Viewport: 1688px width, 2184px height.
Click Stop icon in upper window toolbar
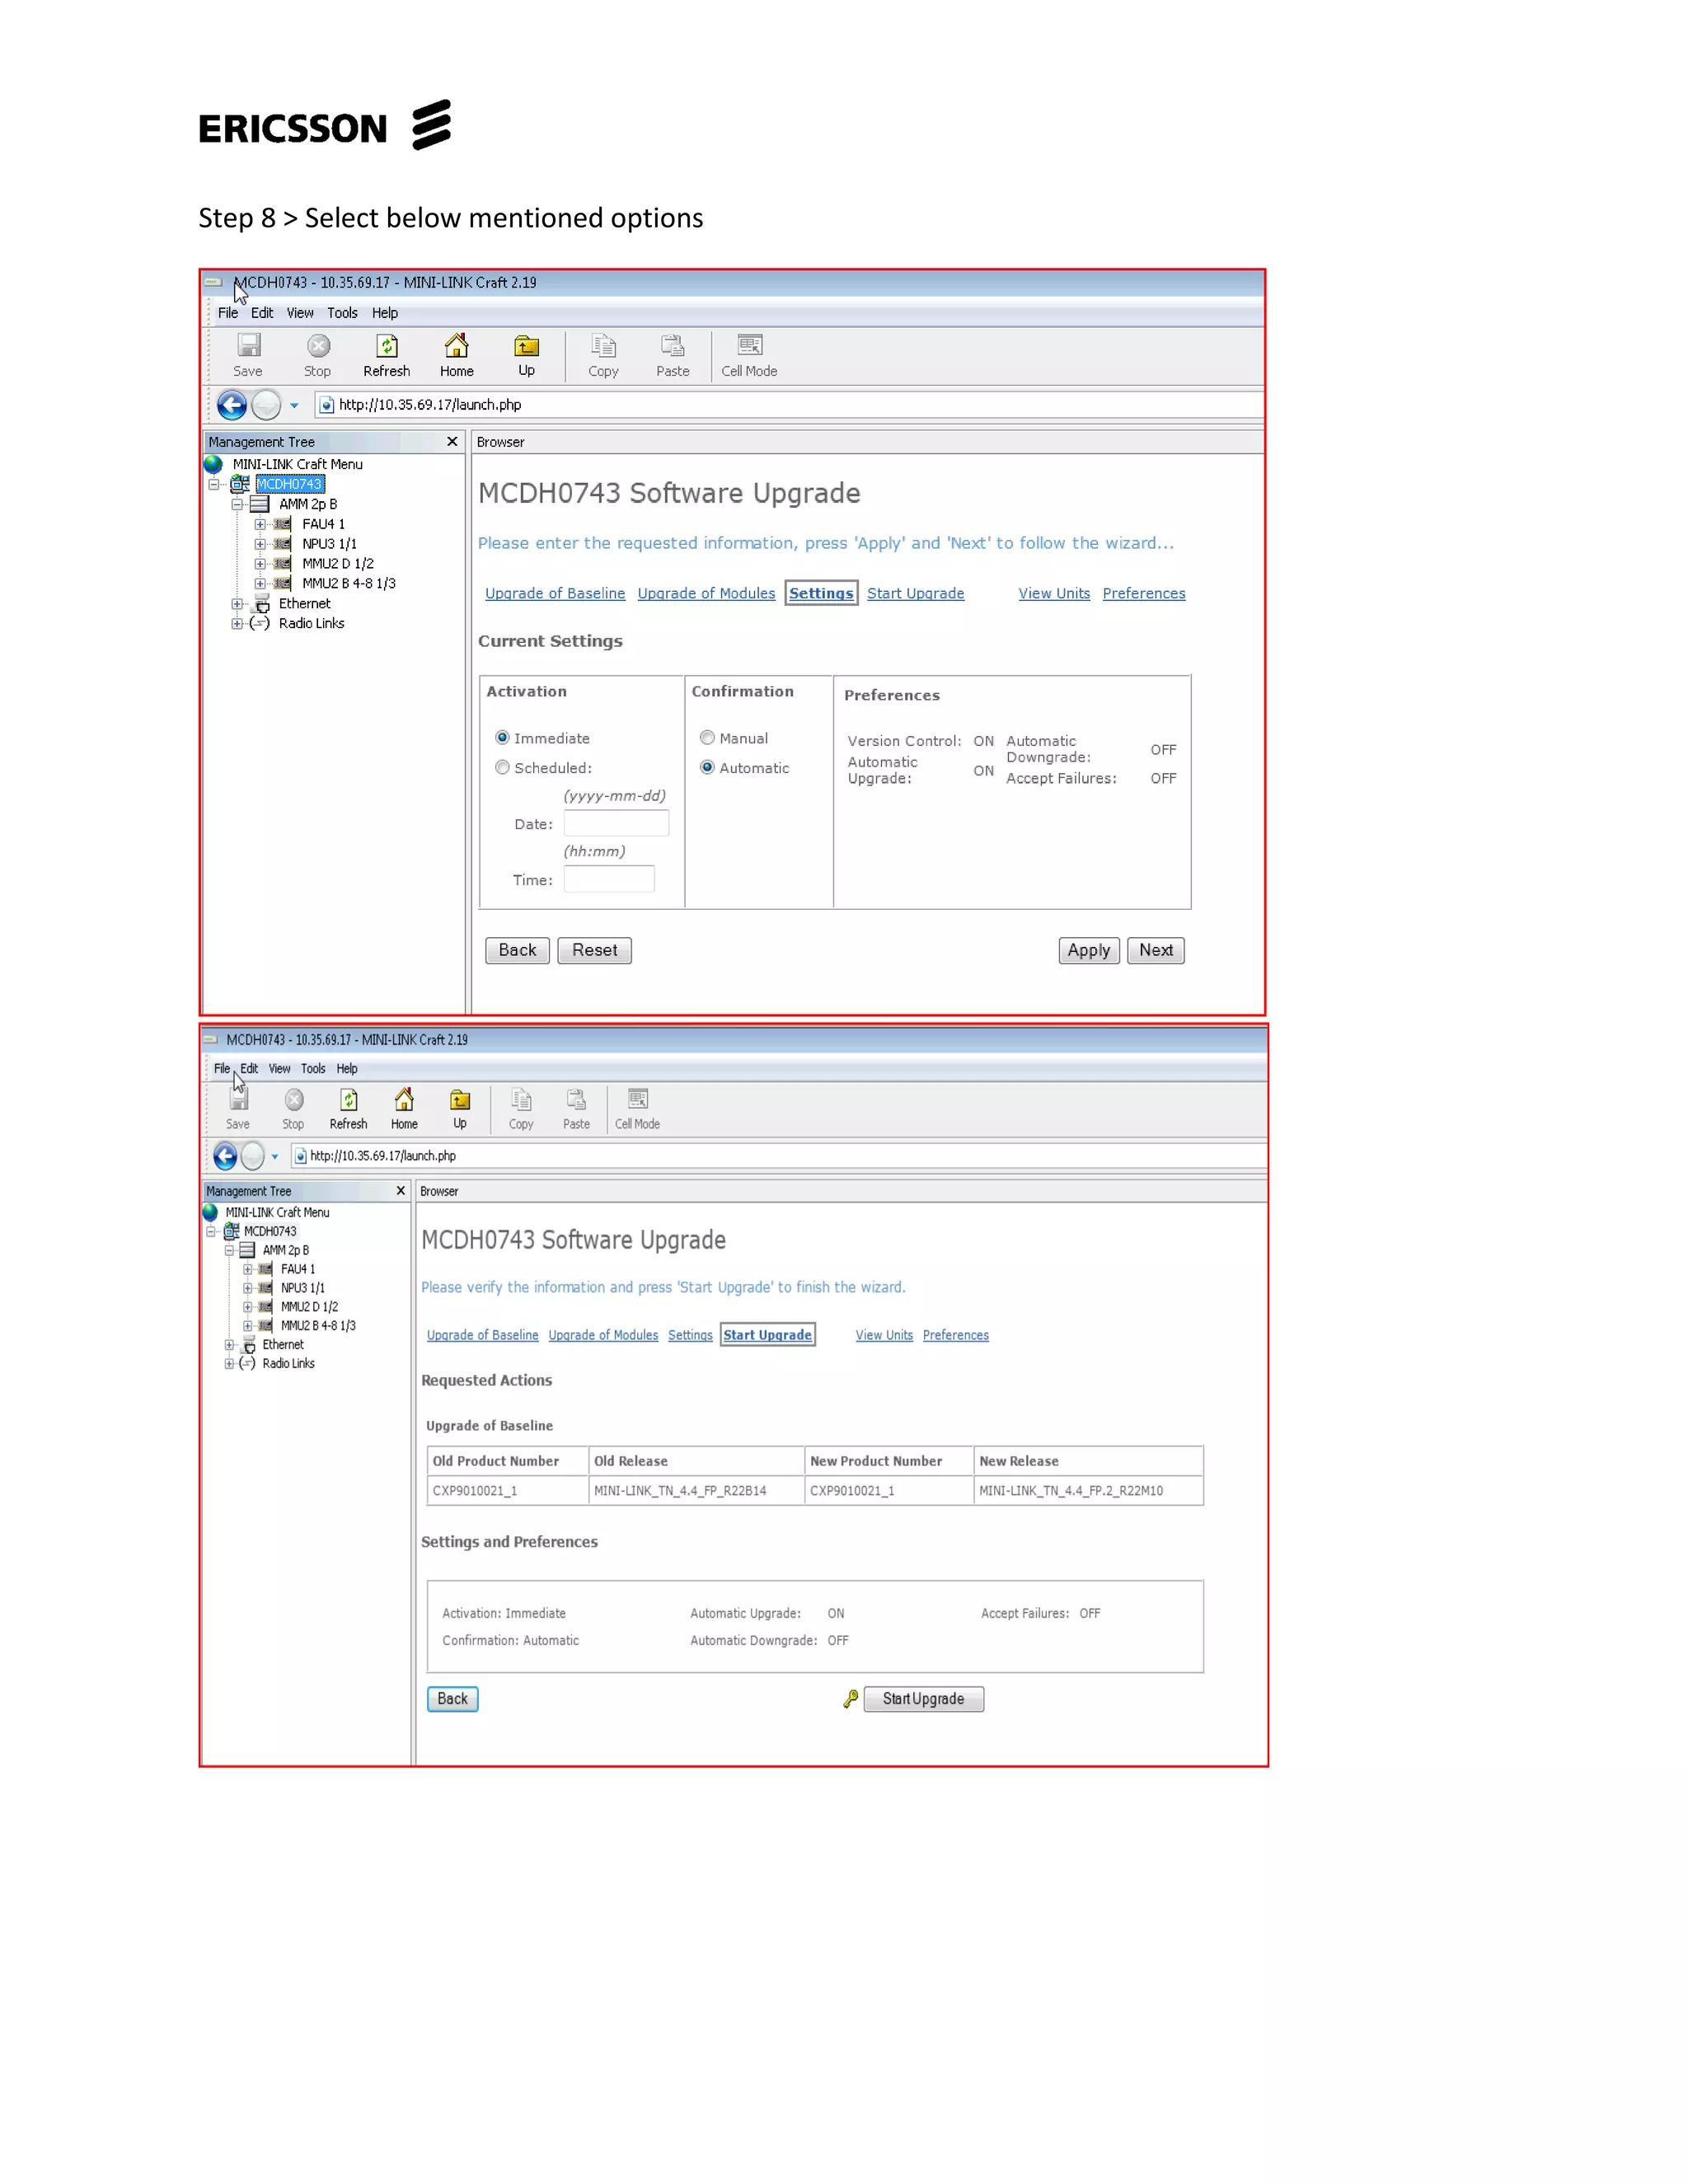[x=318, y=346]
